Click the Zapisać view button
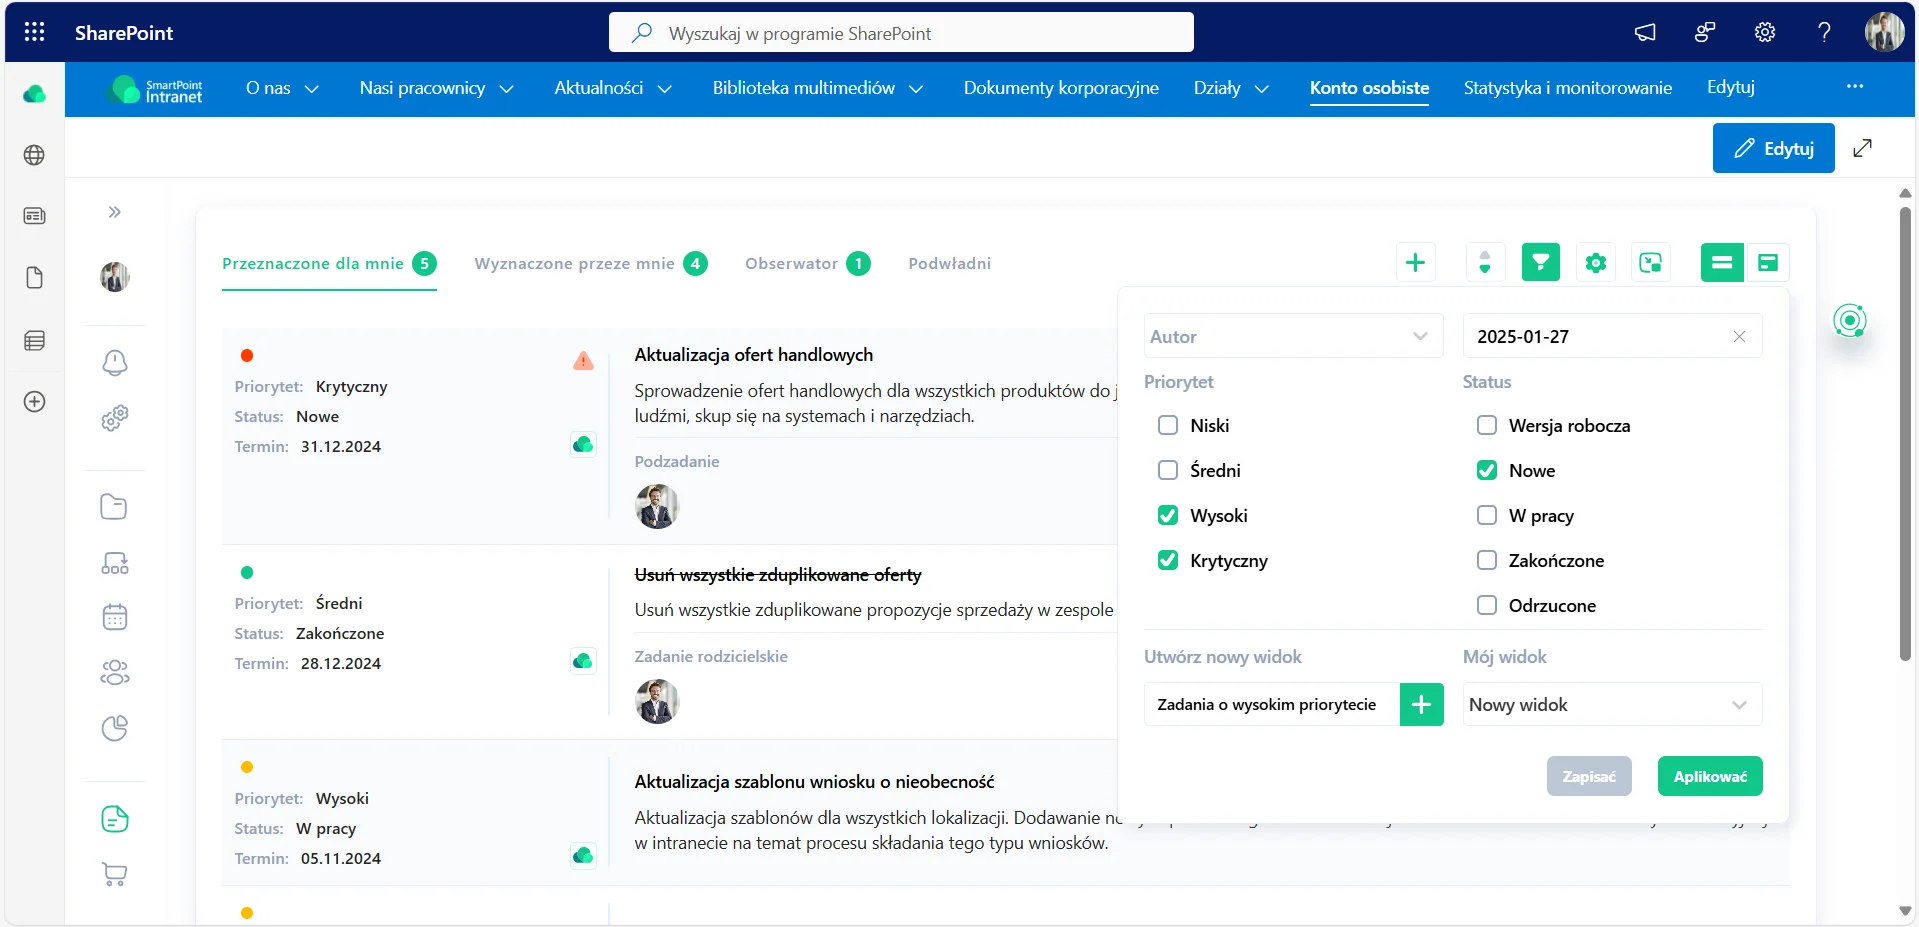Screen dimensions: 1919x927 [1589, 777]
